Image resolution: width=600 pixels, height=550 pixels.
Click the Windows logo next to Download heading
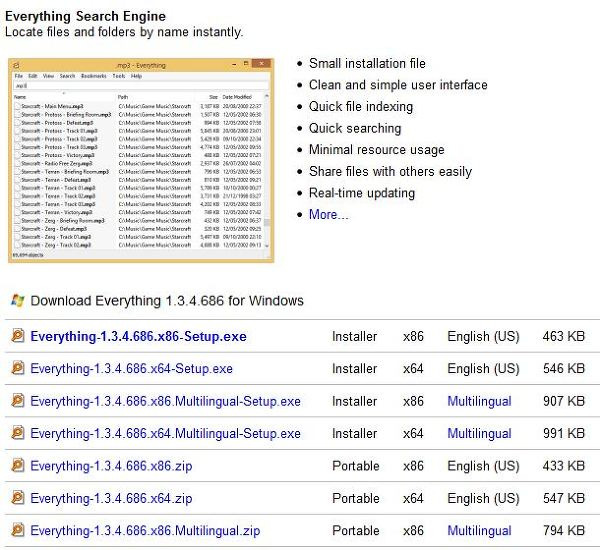18,300
